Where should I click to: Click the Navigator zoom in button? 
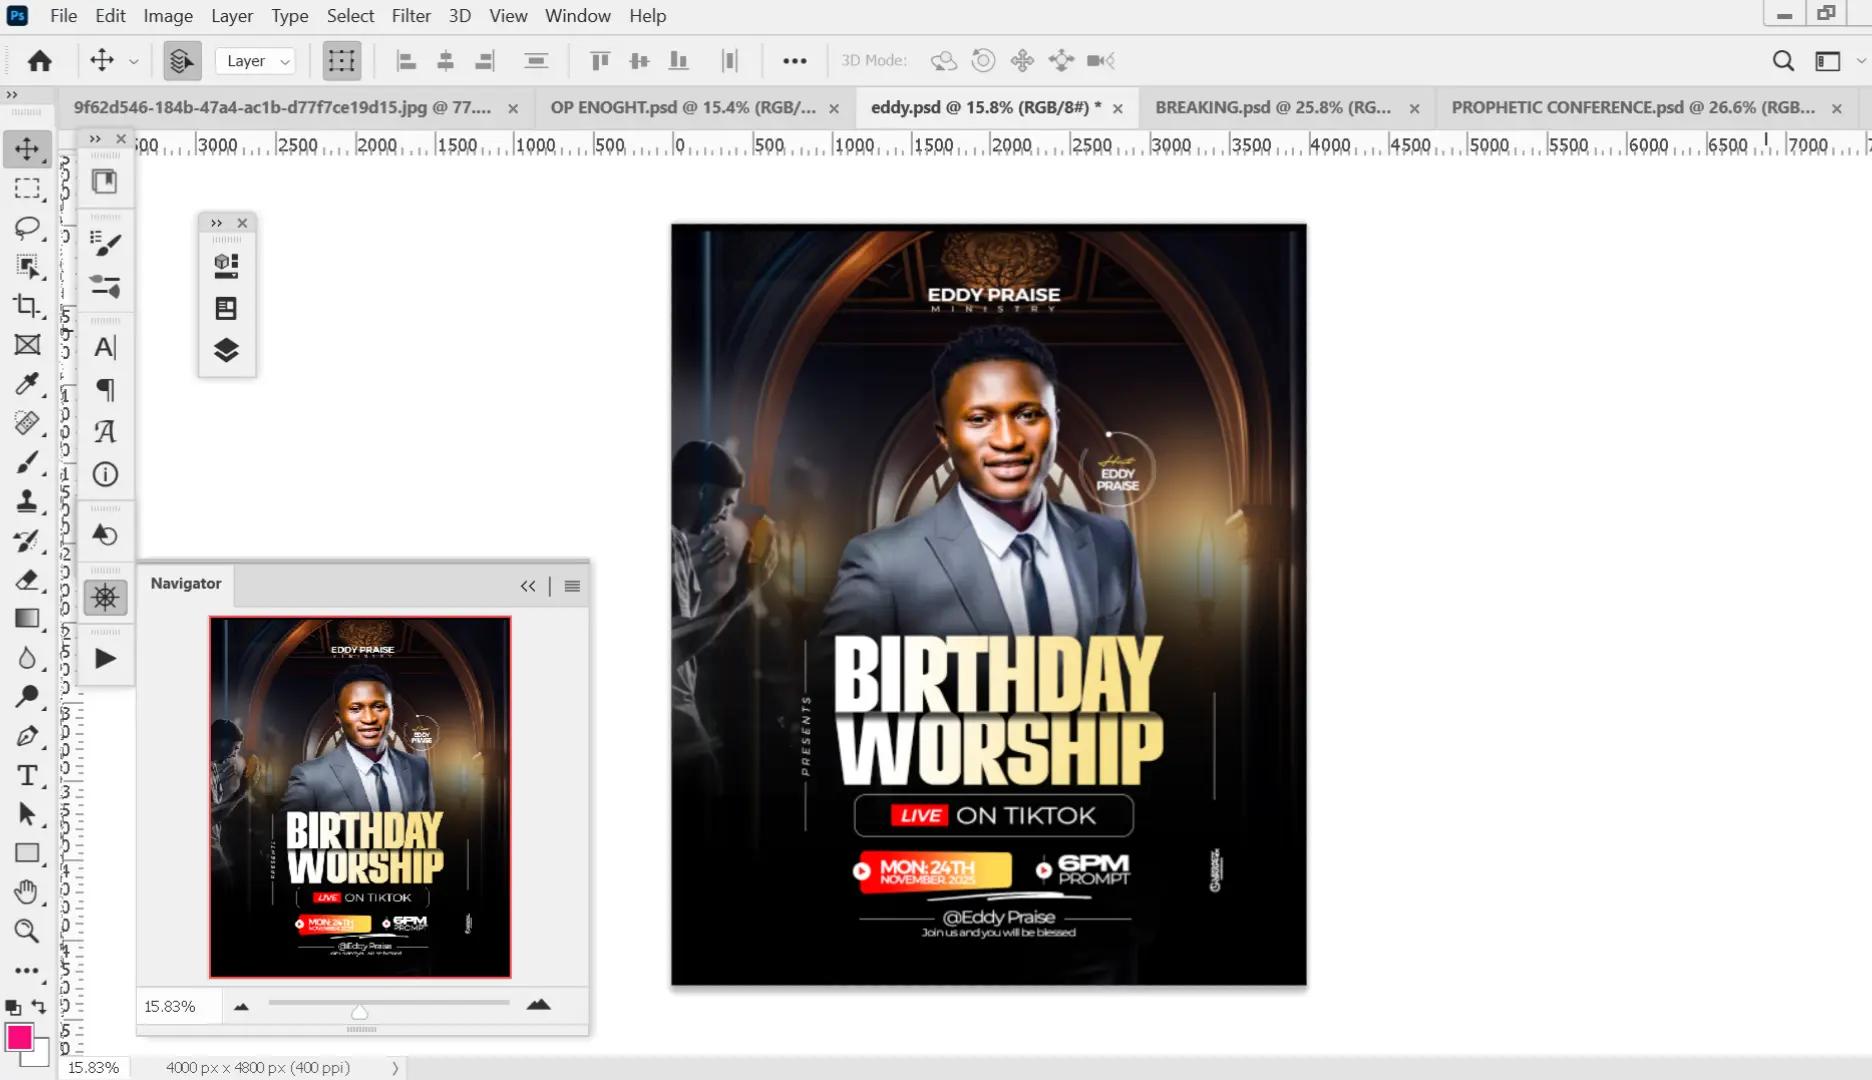[538, 1005]
